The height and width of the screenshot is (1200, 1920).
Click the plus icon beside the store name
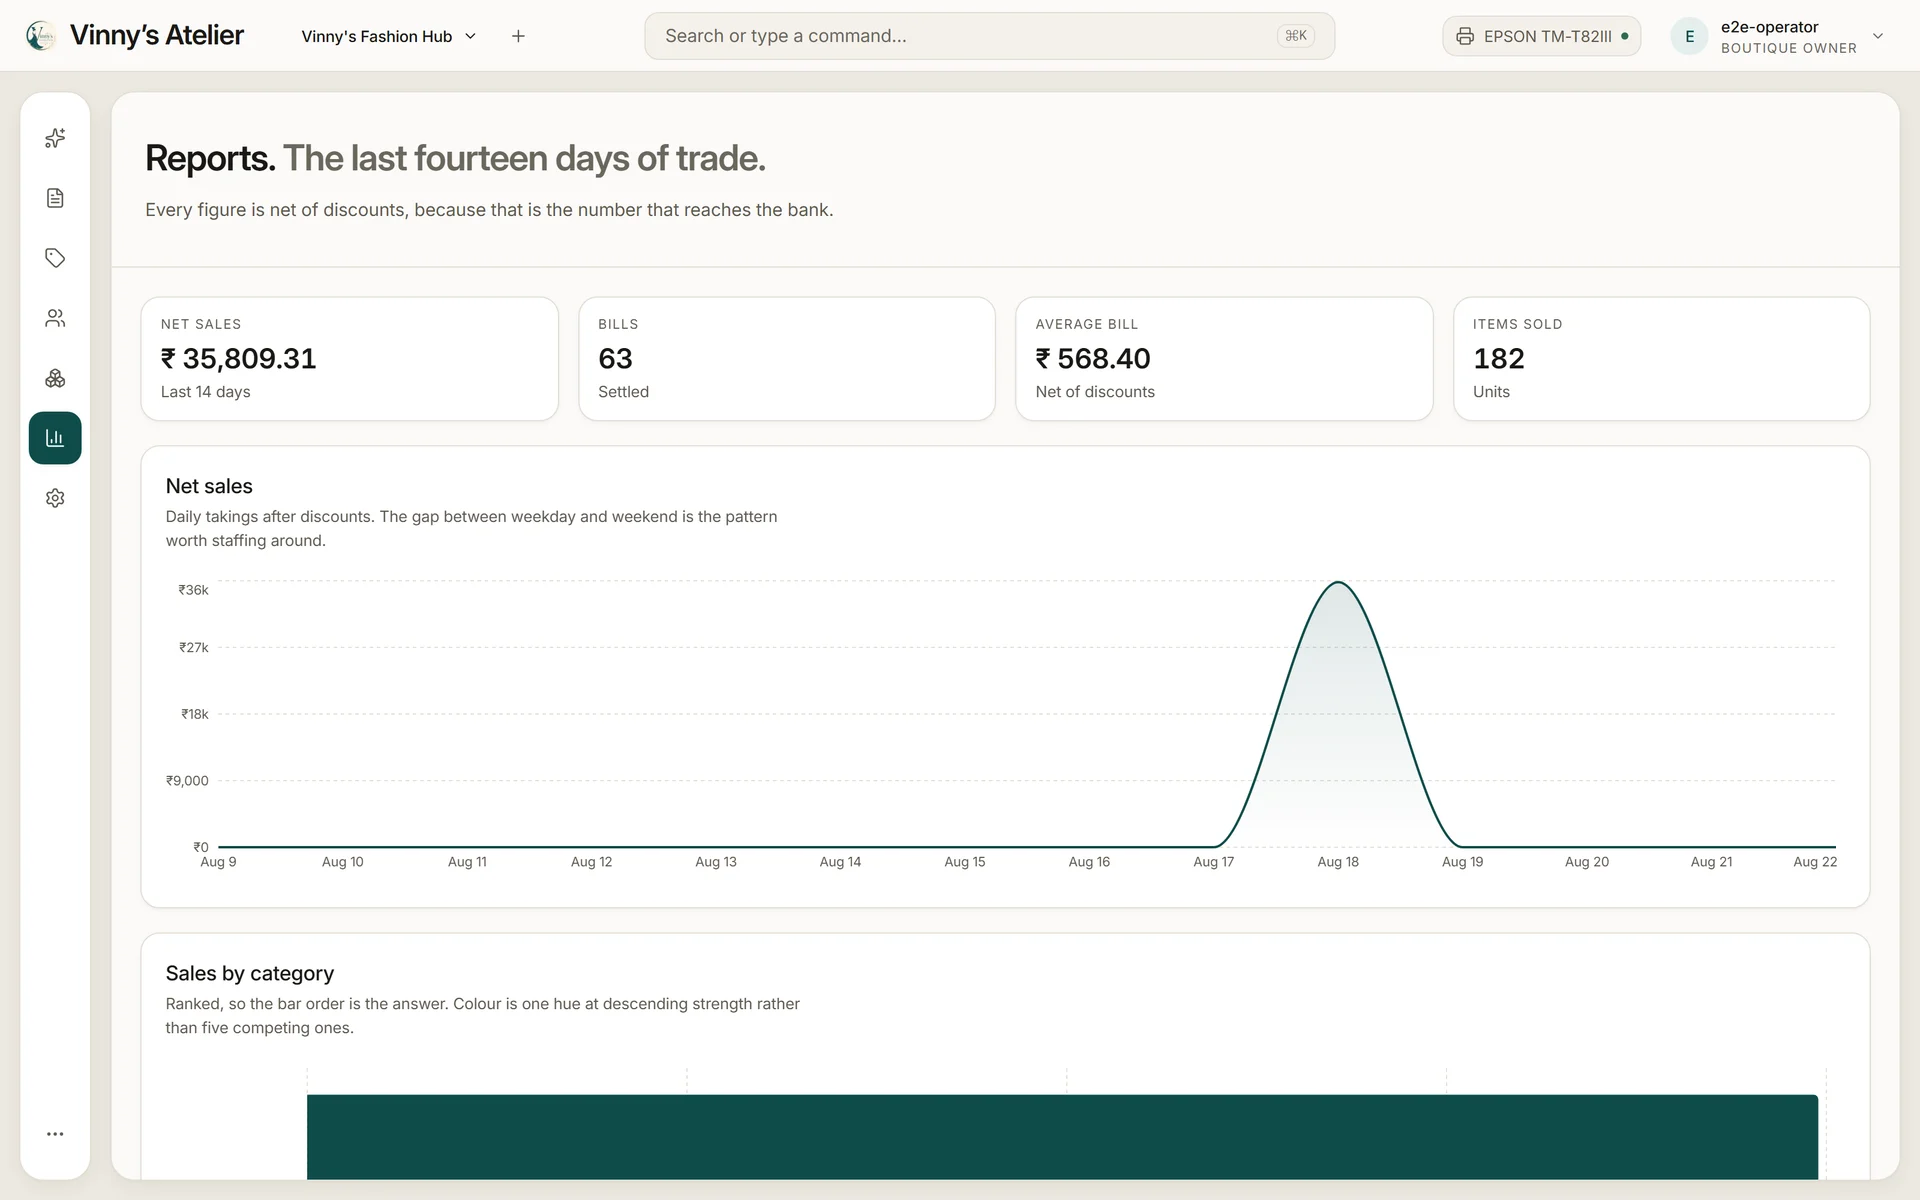point(518,36)
